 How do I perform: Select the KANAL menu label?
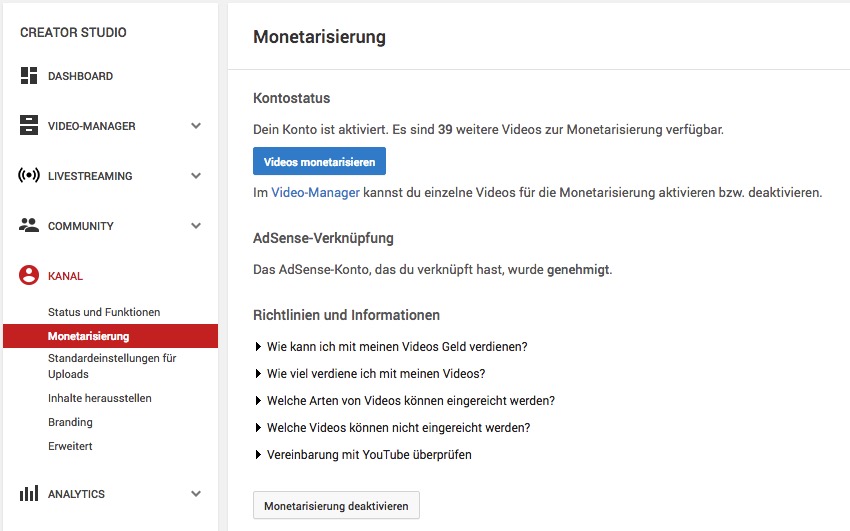pyautogui.click(x=66, y=276)
